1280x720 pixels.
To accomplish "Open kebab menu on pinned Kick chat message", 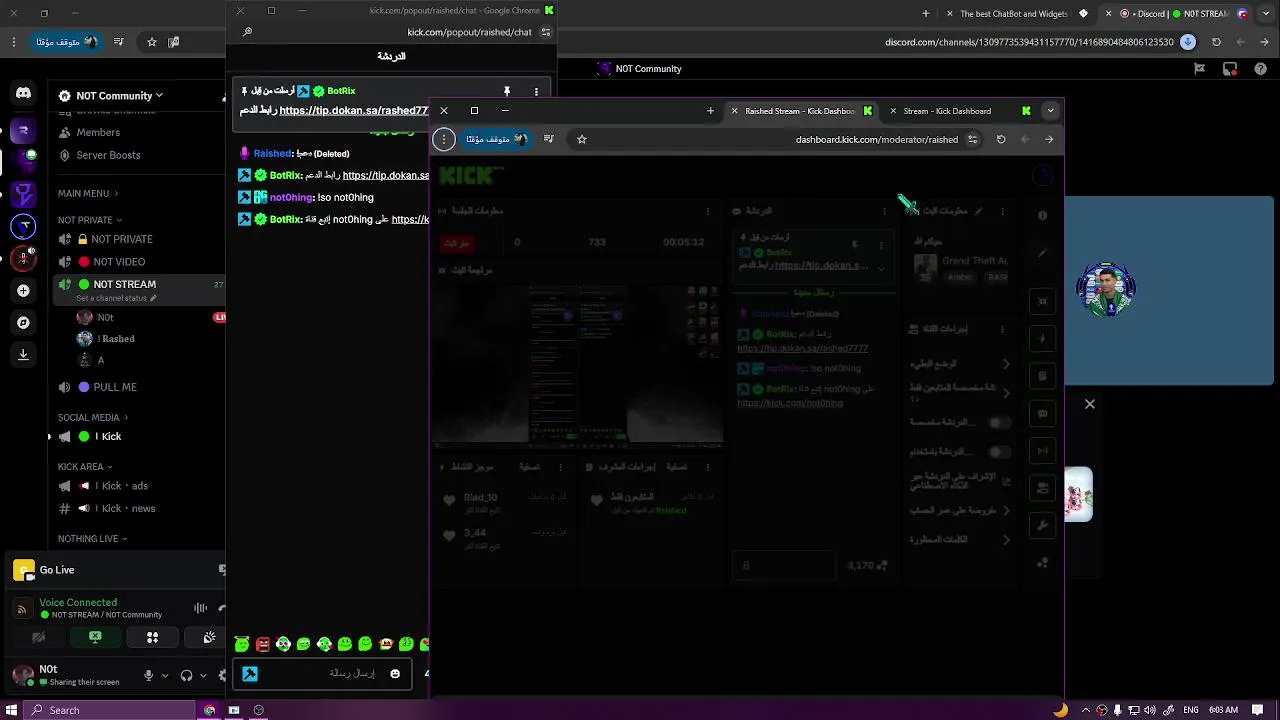I will pyautogui.click(x=536, y=91).
